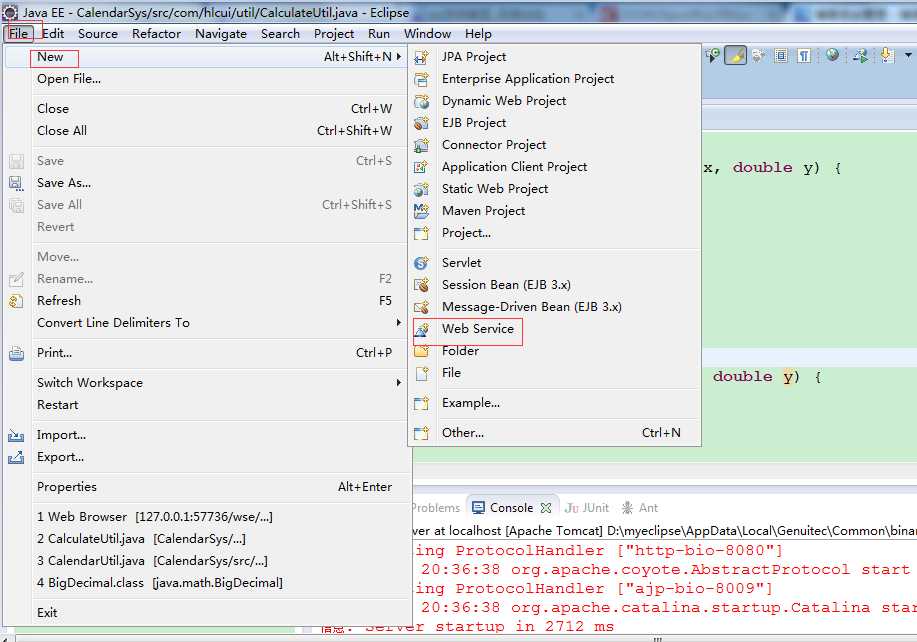Select Dynamic Web Project entry
Viewport: 917px width, 642px height.
[x=554, y=101]
